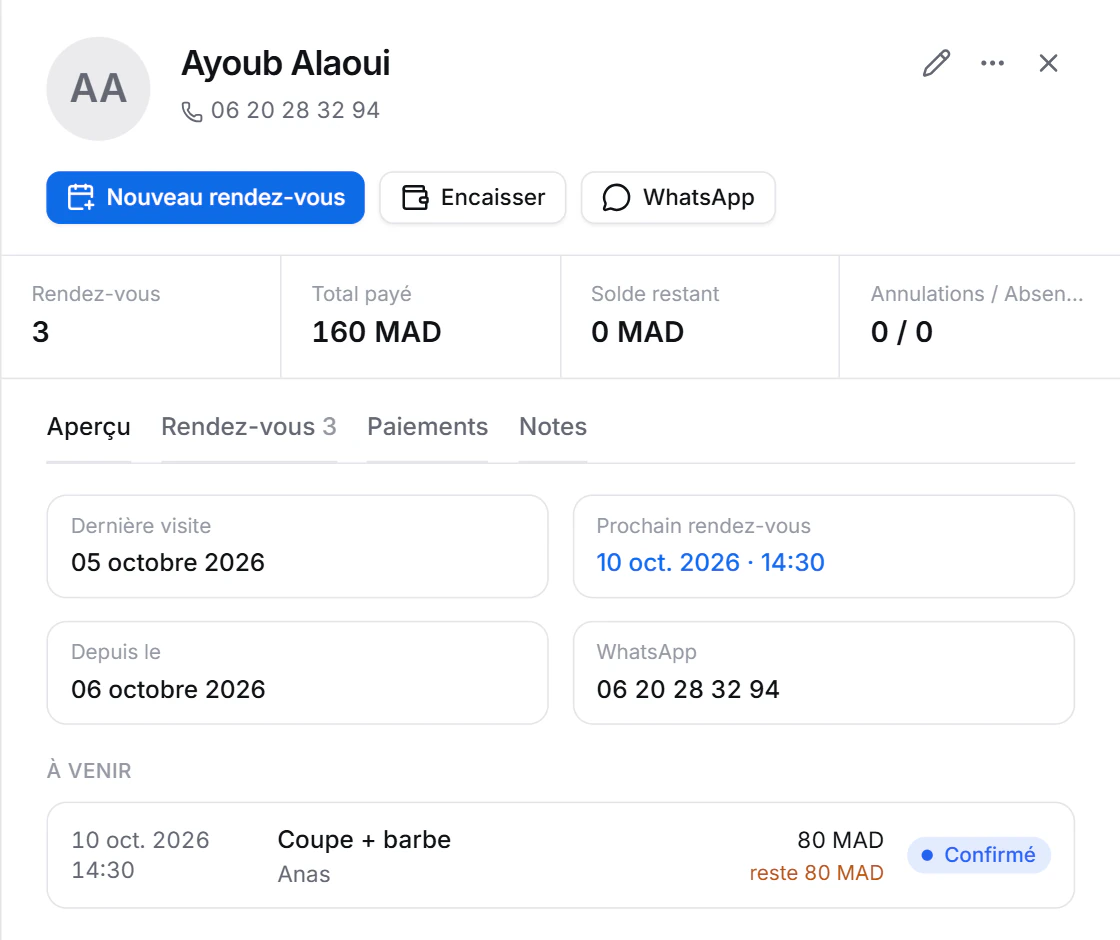The image size is (1120, 940).
Task: Click Depuis le date 06 octobre 2026
Action: 168,689
